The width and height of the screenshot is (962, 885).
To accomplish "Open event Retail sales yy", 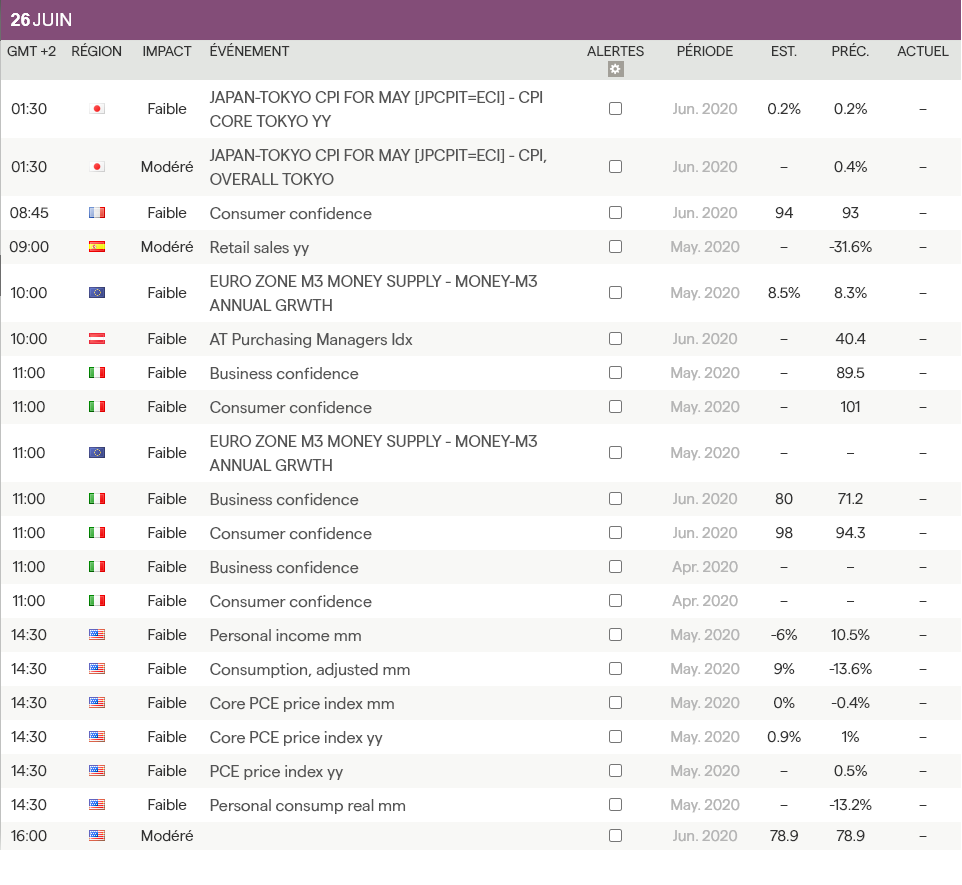I will pos(259,247).
